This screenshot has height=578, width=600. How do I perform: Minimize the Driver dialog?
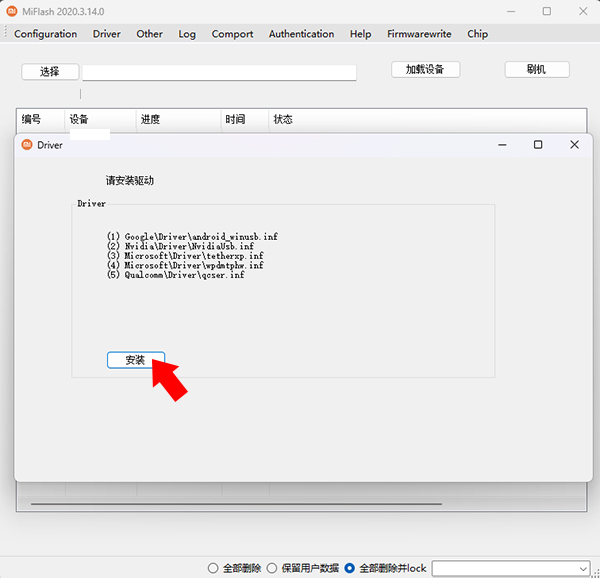(x=502, y=145)
